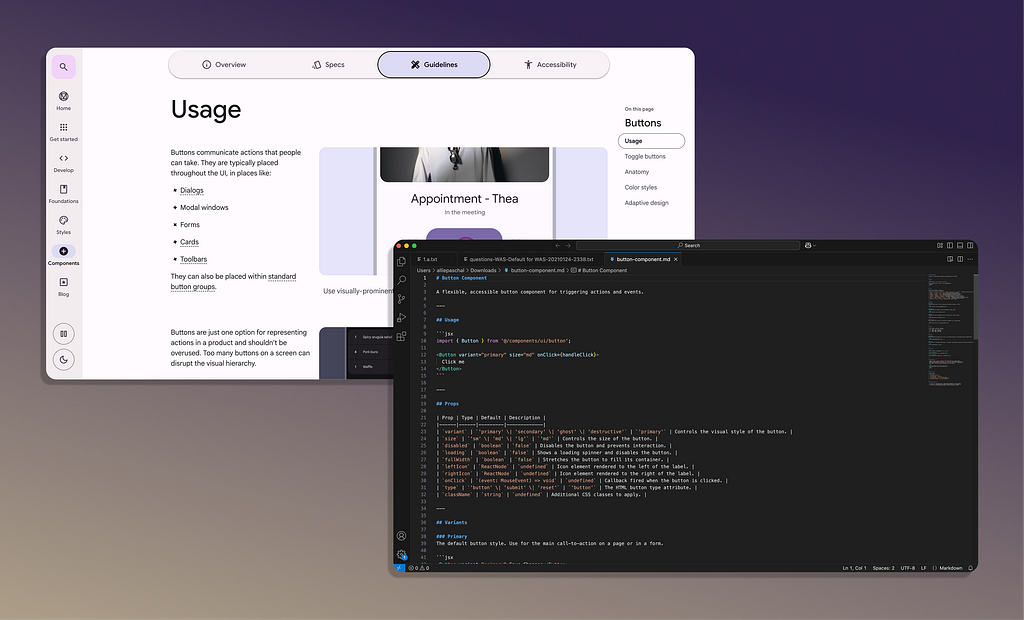This screenshot has width=1024, height=620.
Task: Focus the VS Code command center Search box
Action: click(688, 246)
